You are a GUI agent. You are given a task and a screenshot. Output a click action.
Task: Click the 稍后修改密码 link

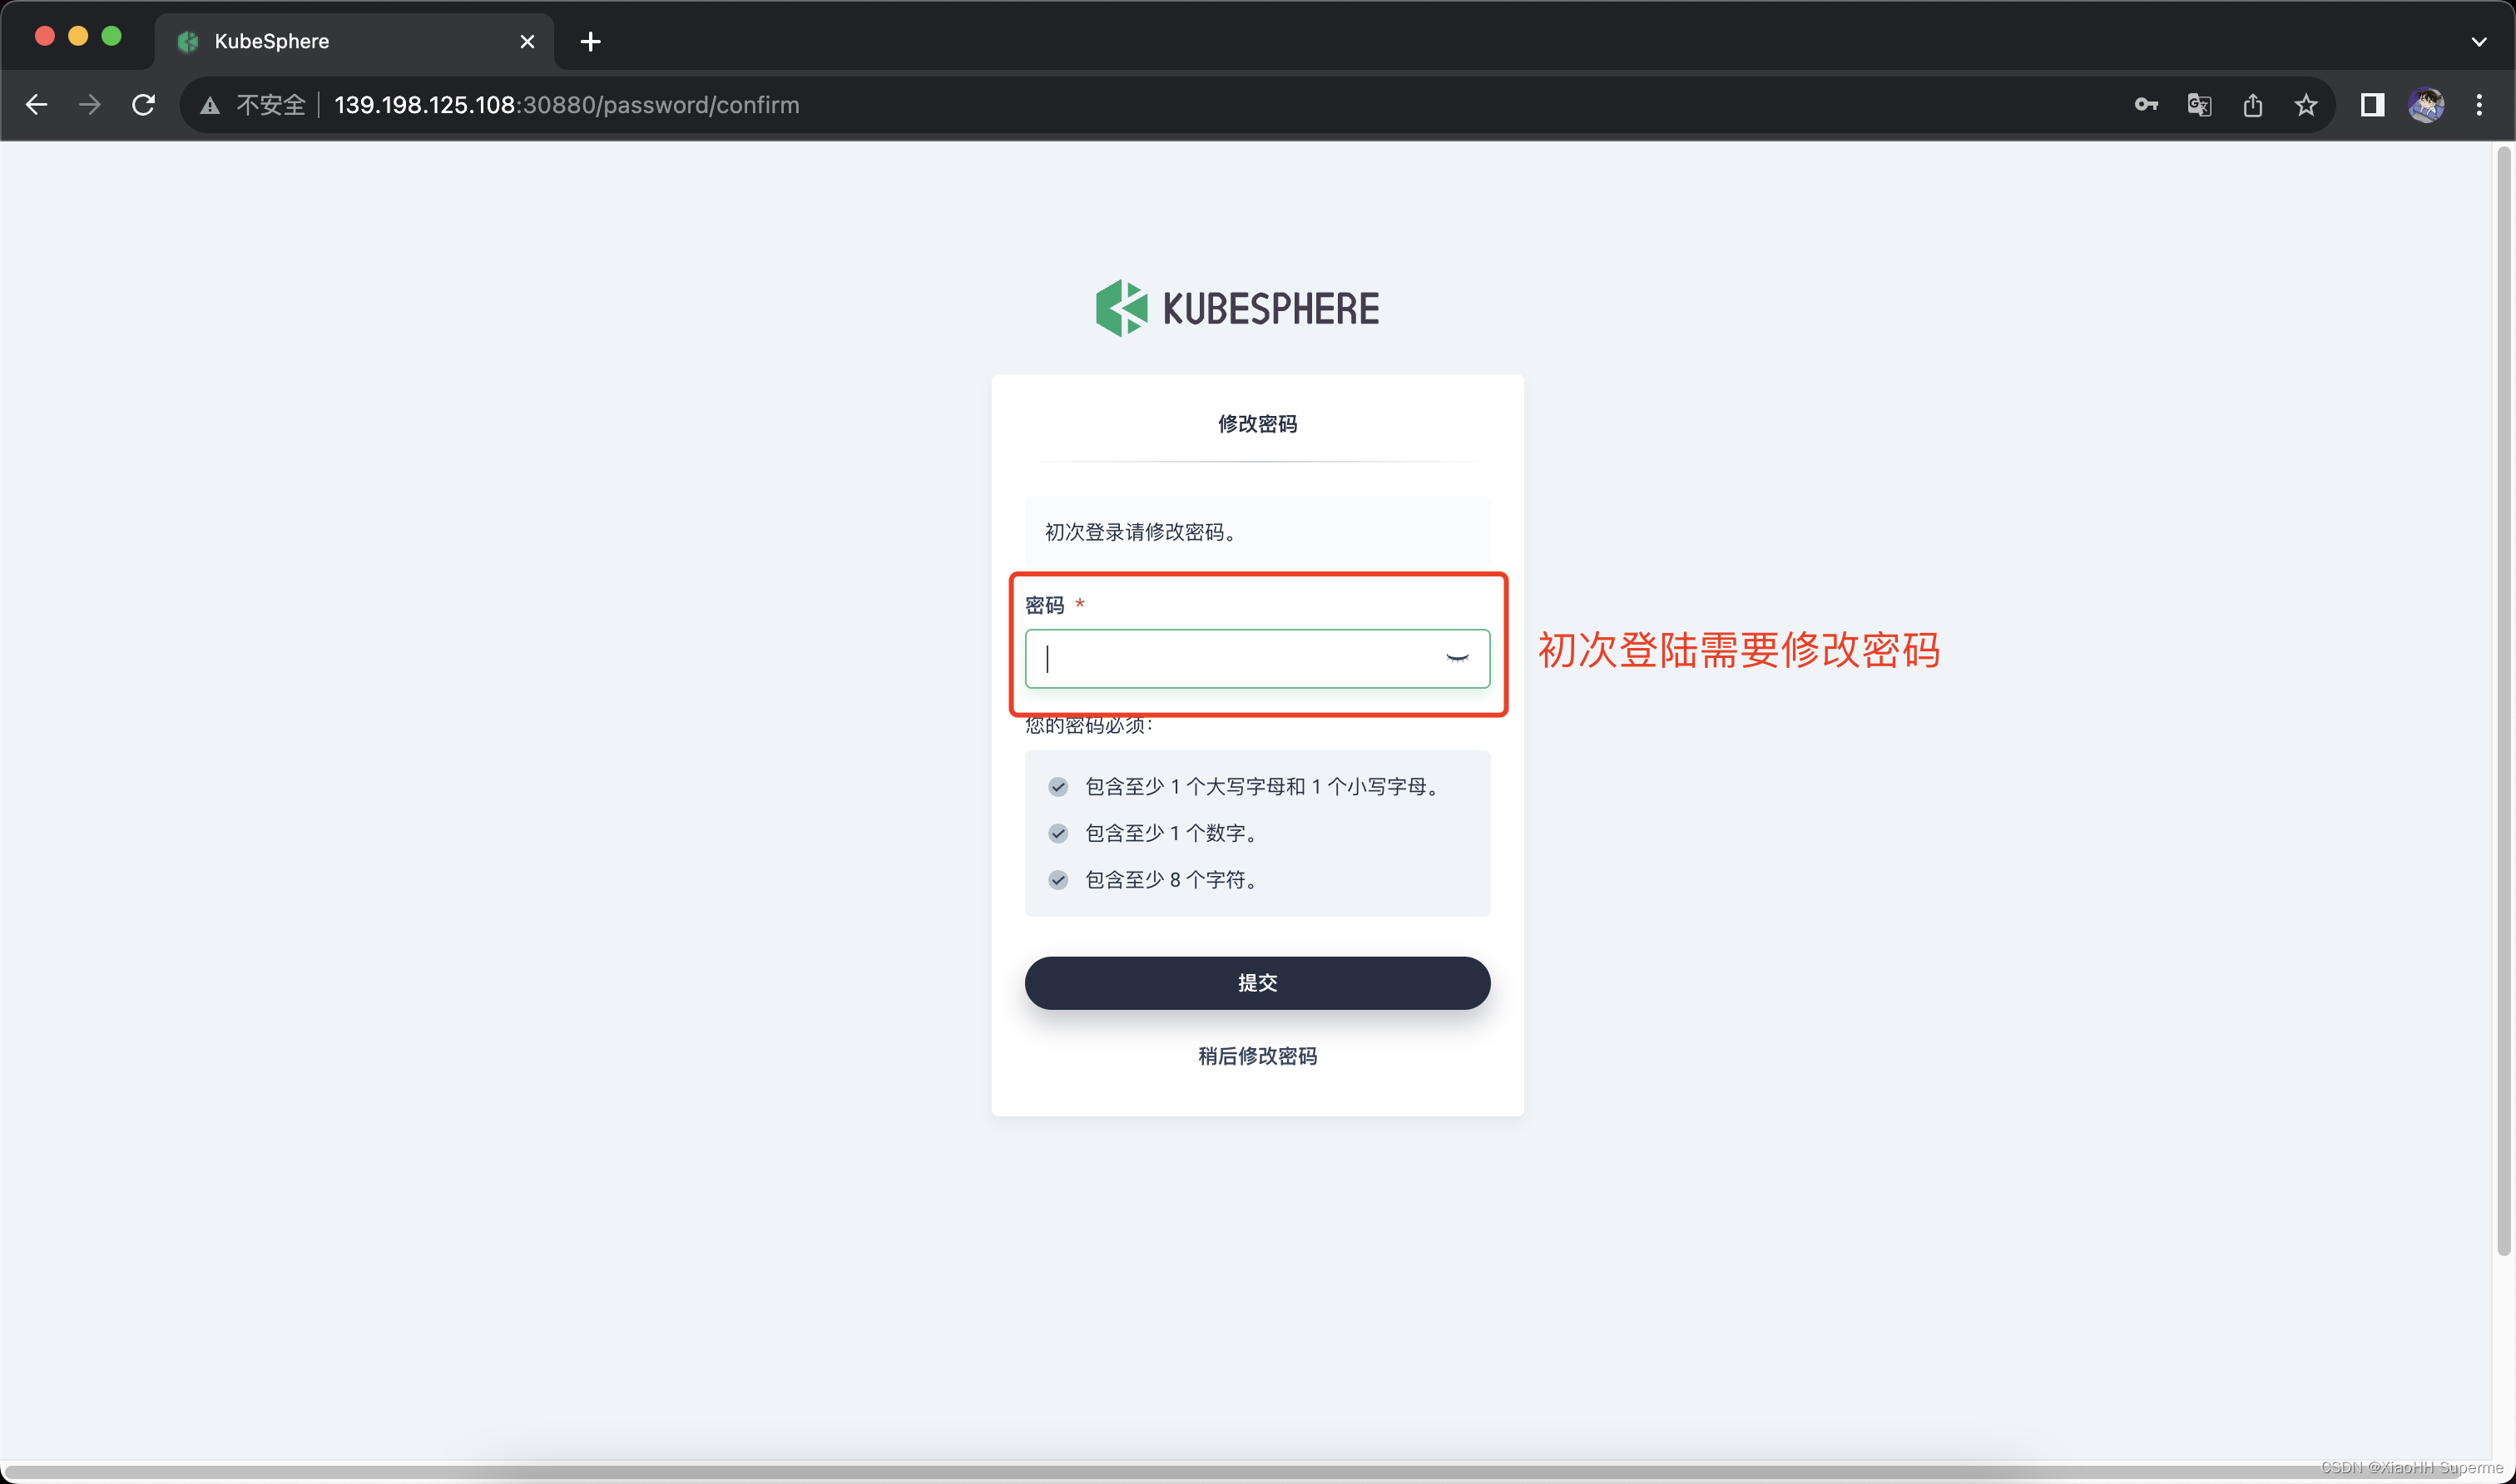click(x=1257, y=1056)
